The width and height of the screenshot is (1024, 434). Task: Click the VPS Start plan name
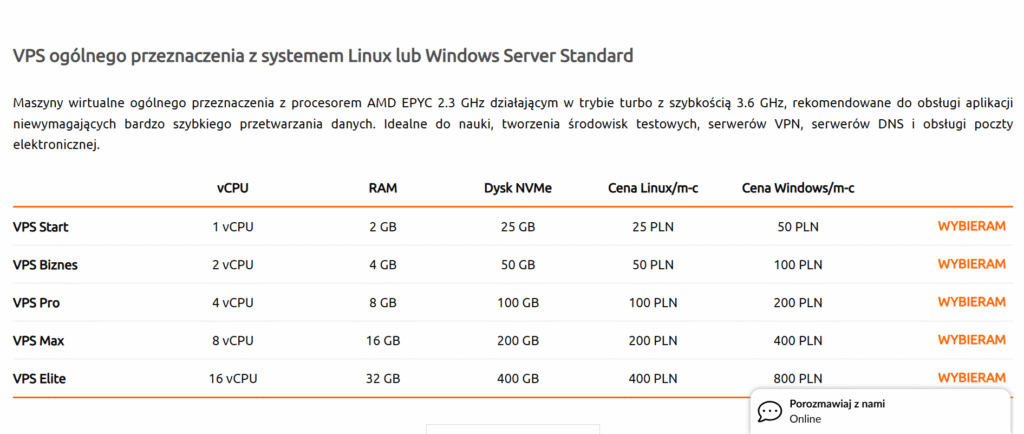coord(41,227)
